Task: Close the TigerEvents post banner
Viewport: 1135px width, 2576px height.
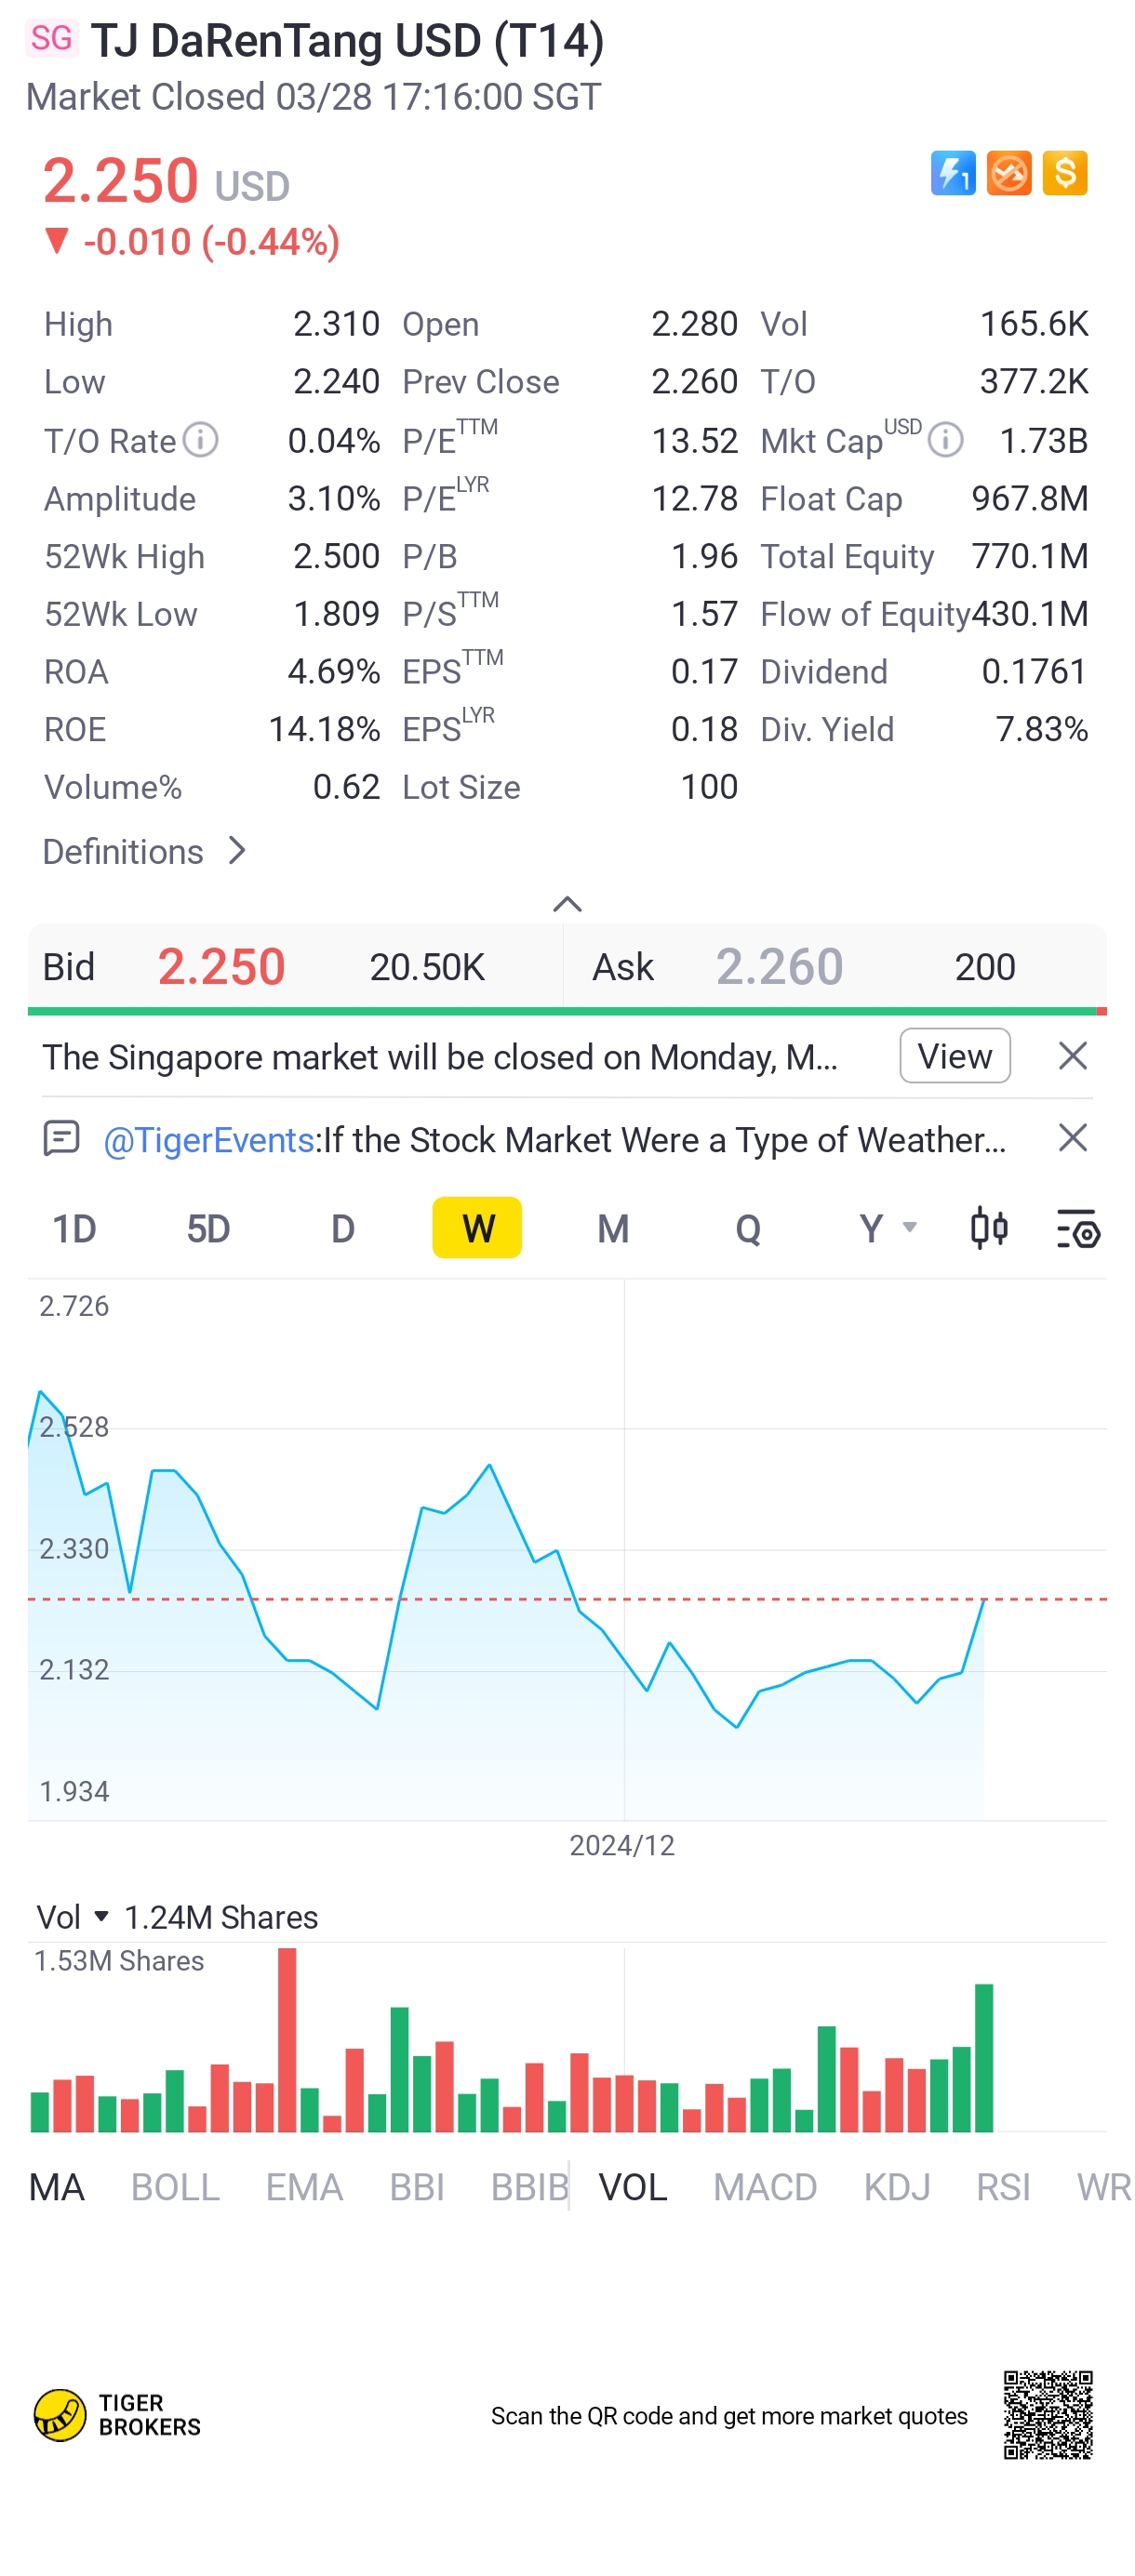Action: pos(1072,1138)
